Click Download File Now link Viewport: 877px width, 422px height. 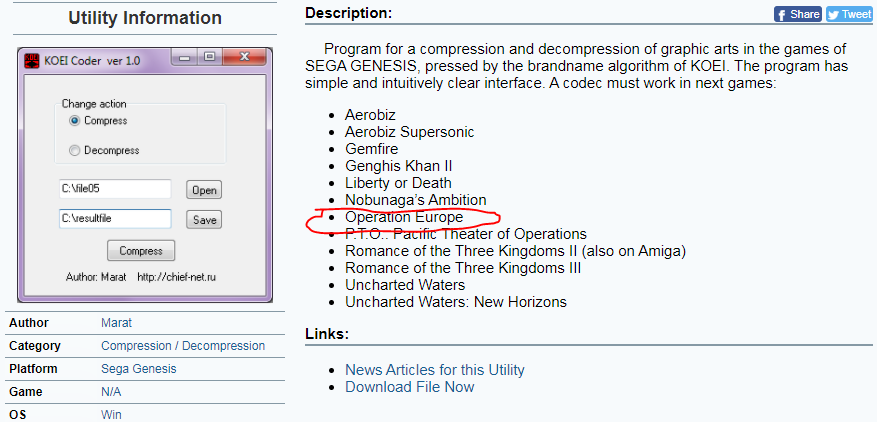tap(409, 387)
